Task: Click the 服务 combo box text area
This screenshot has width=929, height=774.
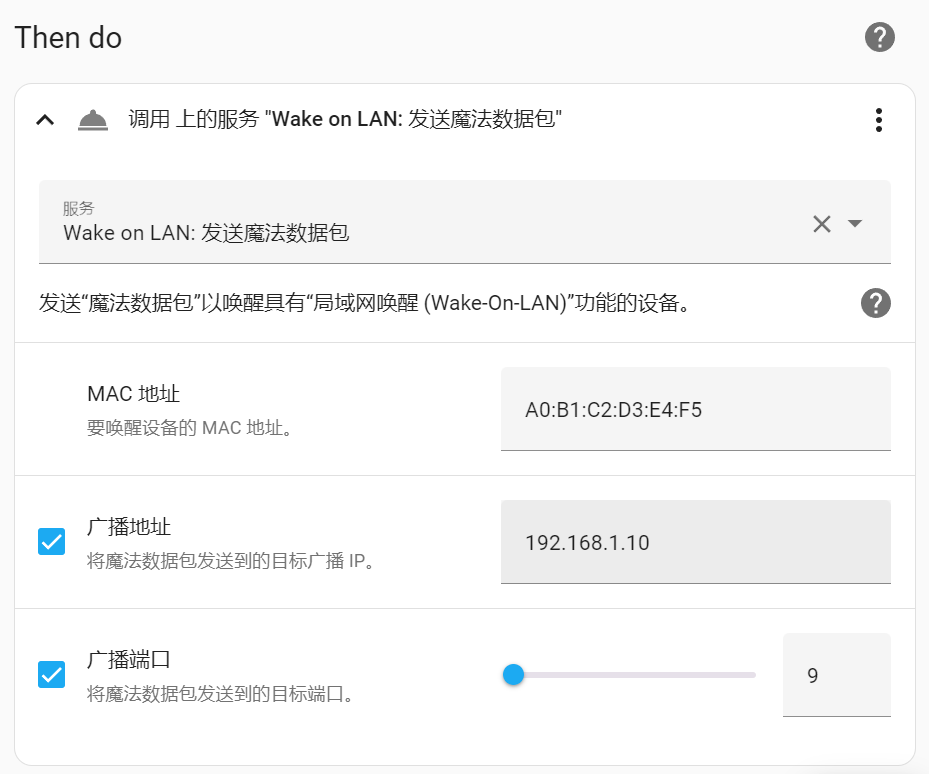Action: (420, 223)
